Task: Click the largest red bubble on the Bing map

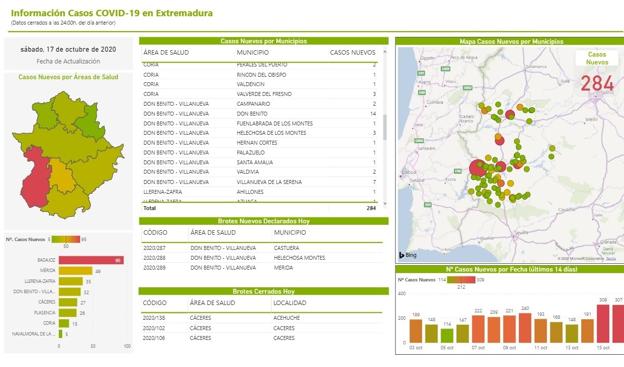Action: (478, 168)
